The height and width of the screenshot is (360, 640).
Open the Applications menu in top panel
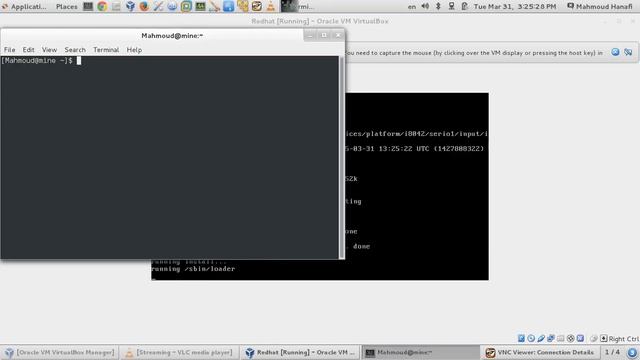(24, 7)
